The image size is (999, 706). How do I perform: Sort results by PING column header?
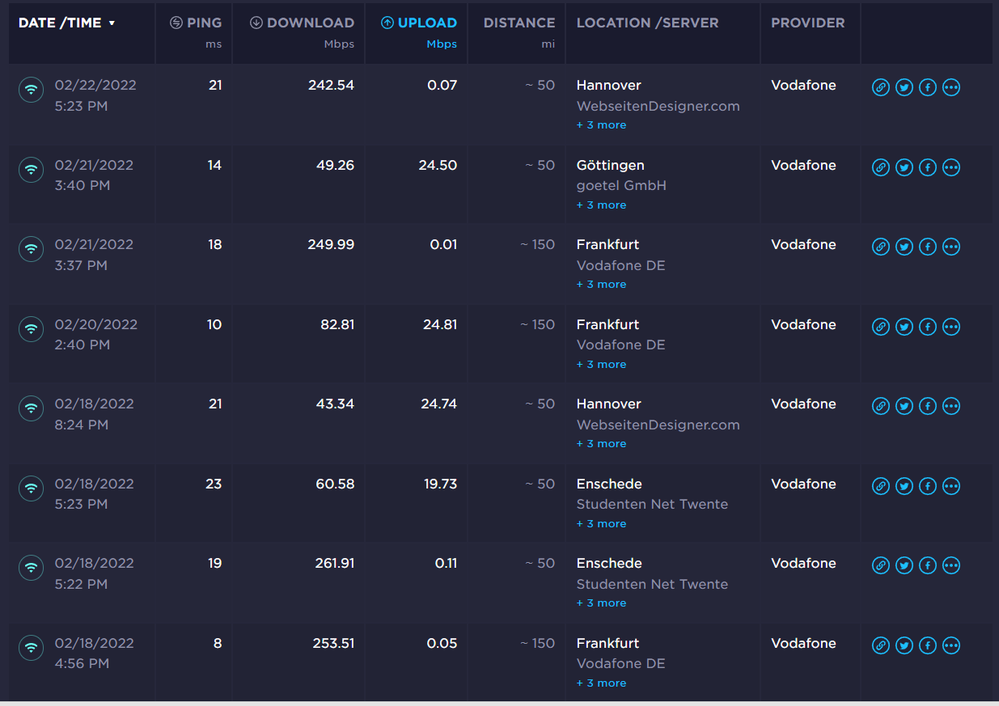(196, 23)
